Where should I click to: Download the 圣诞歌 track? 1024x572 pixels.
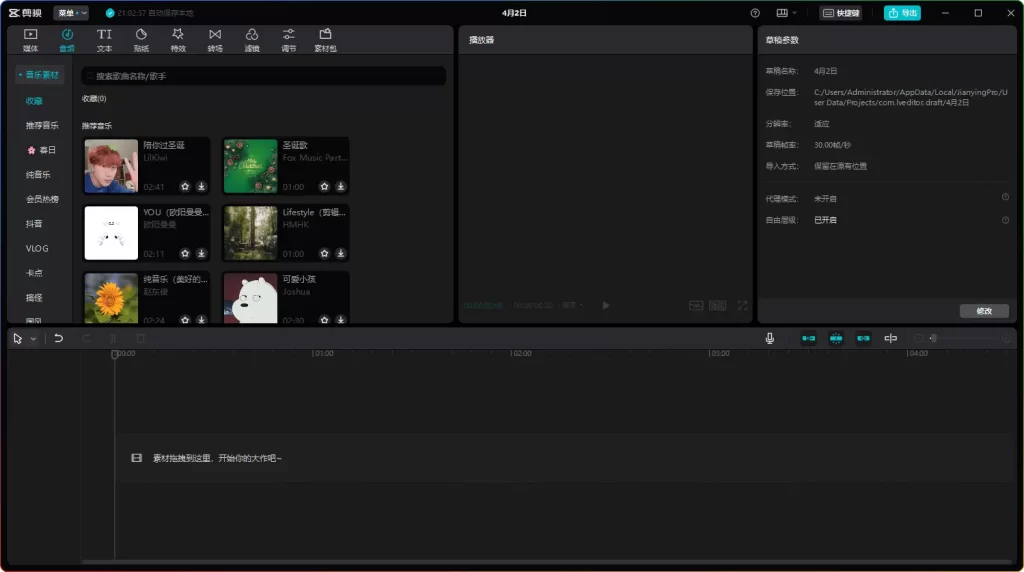[x=341, y=187]
